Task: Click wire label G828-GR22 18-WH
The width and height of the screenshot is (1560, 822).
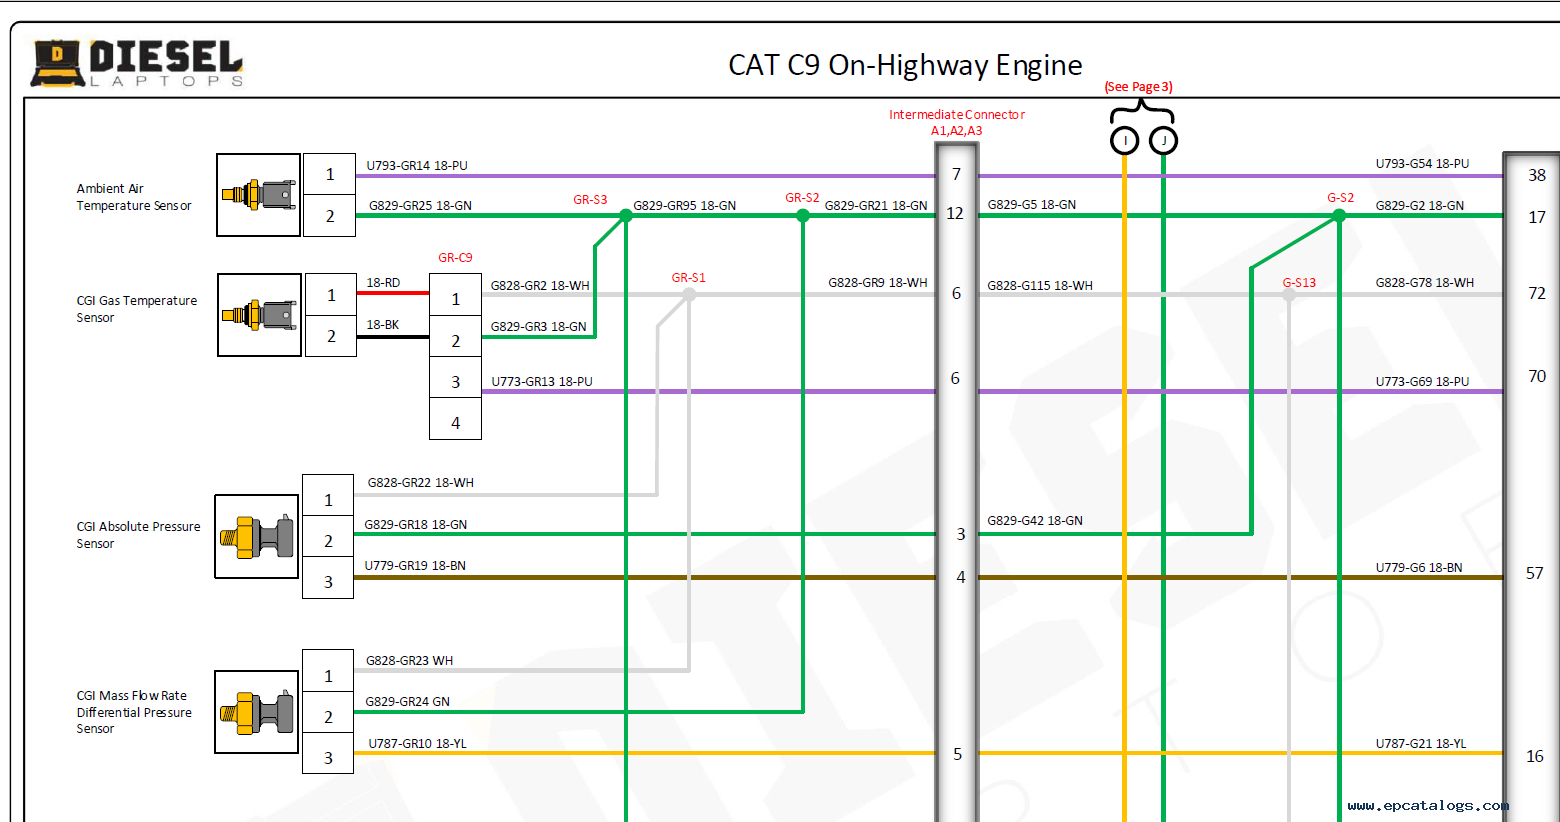Action: [421, 483]
